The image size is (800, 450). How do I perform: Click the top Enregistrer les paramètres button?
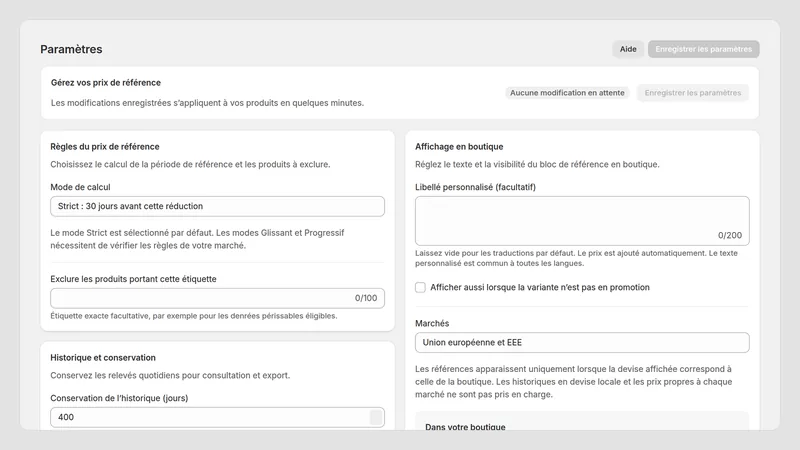[704, 49]
